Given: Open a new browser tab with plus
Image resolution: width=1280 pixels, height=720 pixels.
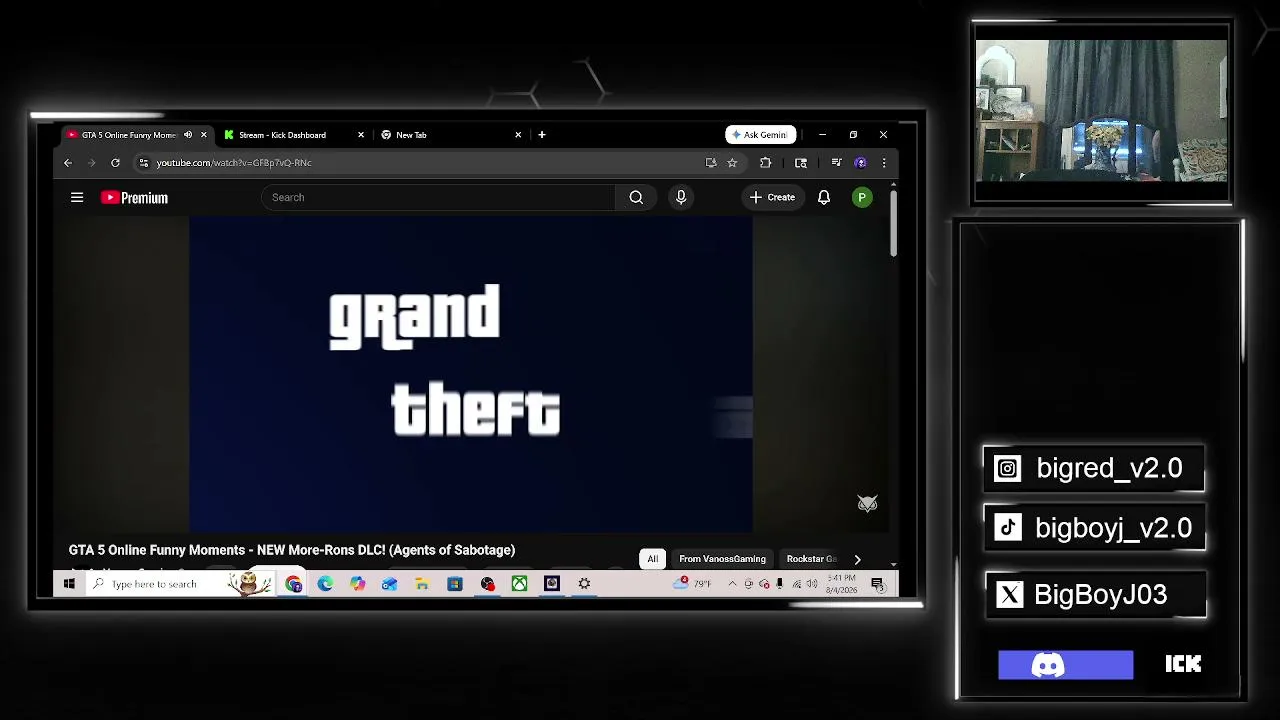Looking at the screenshot, I should (542, 135).
